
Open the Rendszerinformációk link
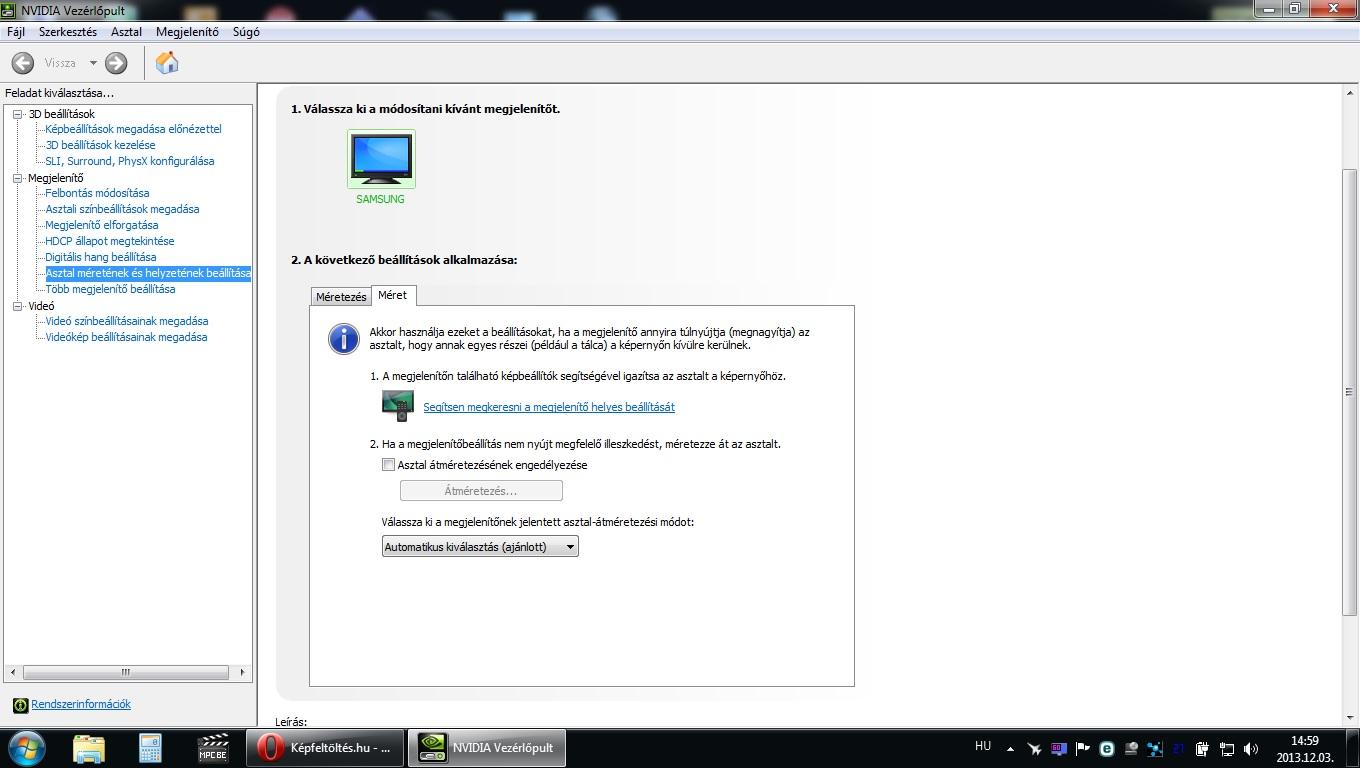click(x=81, y=704)
